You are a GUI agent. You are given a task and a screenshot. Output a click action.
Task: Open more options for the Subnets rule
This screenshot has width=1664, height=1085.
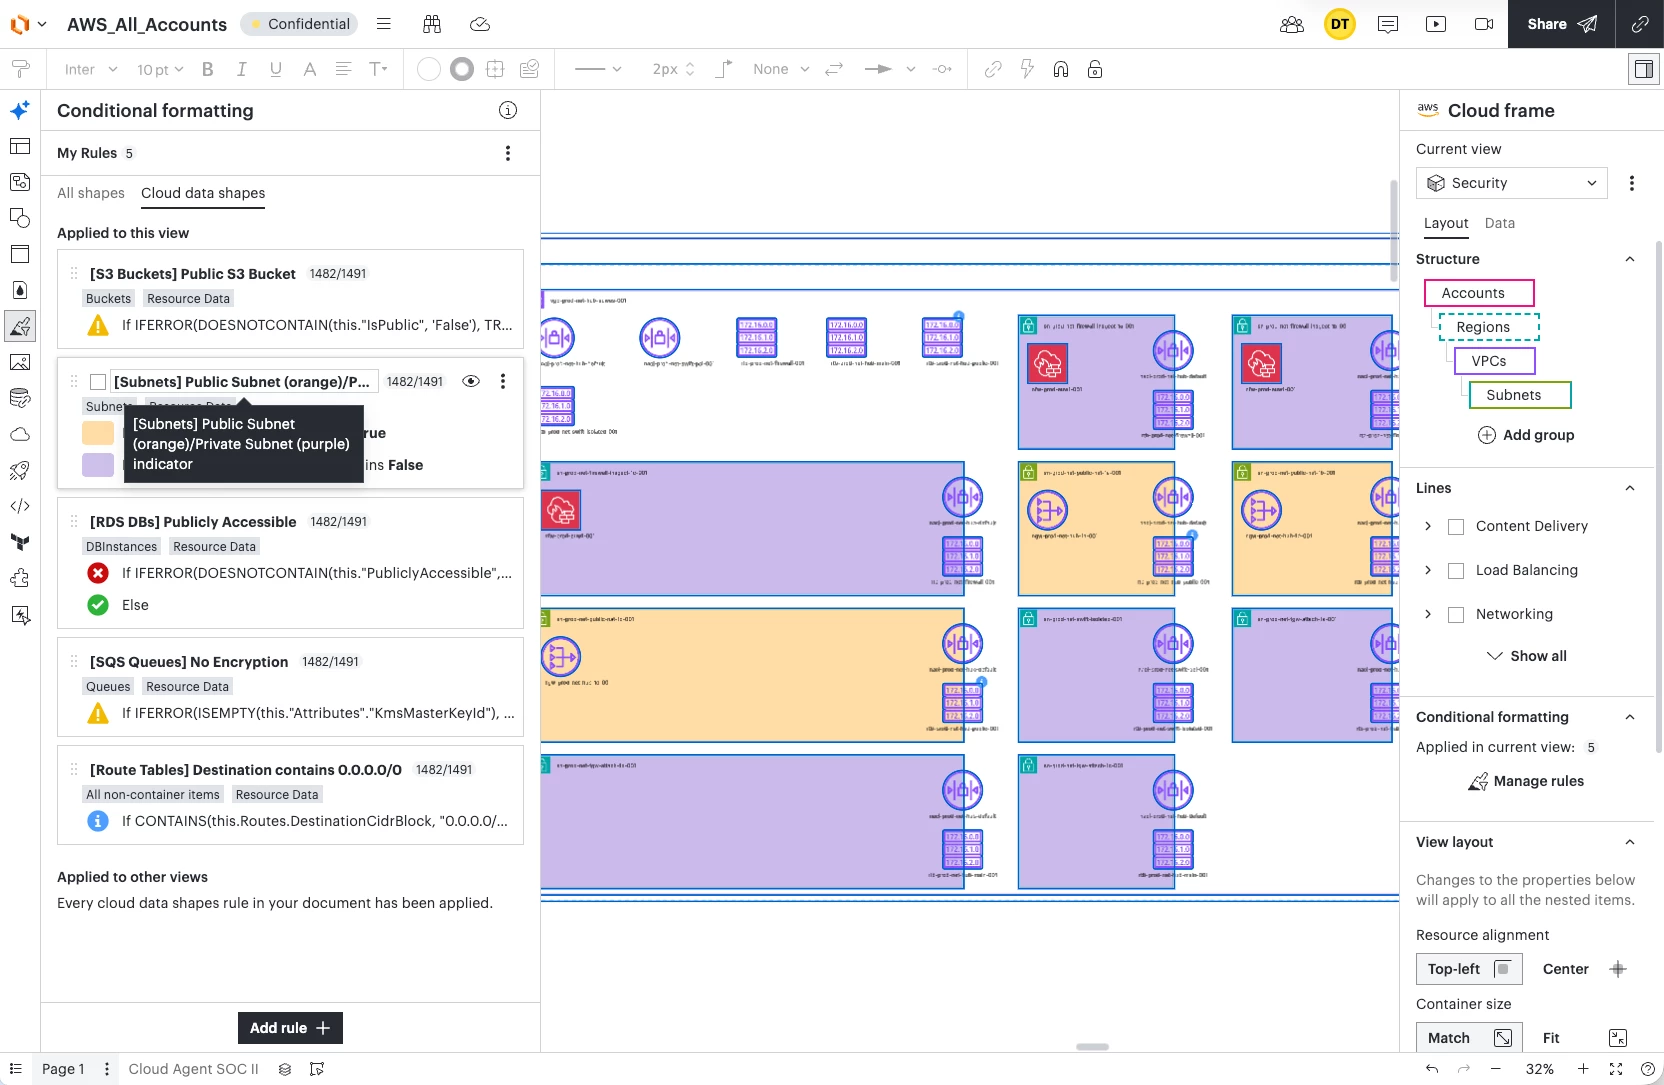(x=503, y=381)
